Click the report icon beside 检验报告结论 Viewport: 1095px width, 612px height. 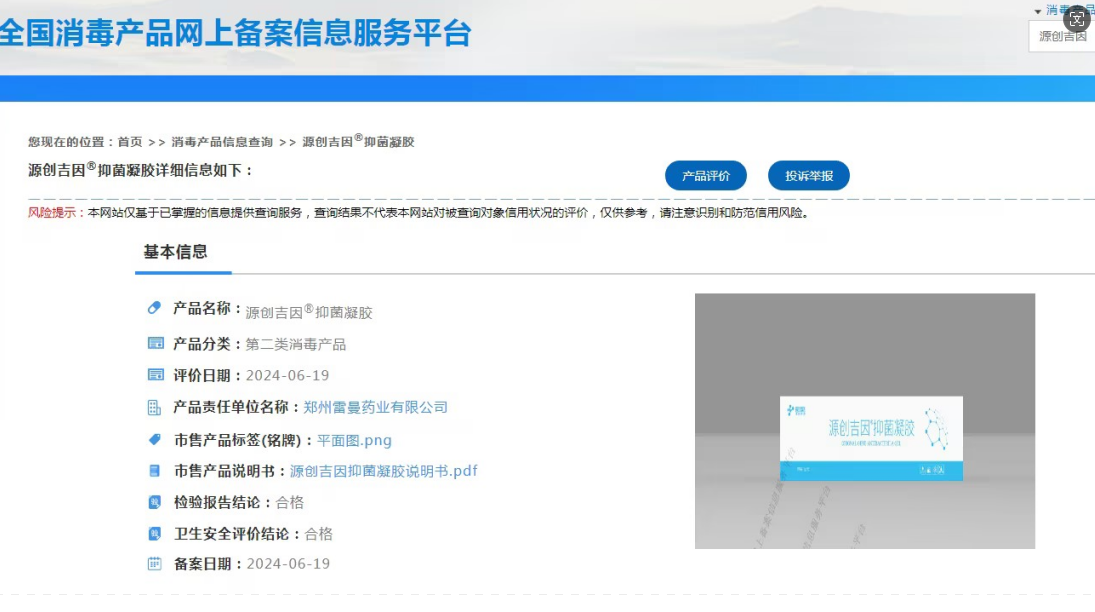154,502
